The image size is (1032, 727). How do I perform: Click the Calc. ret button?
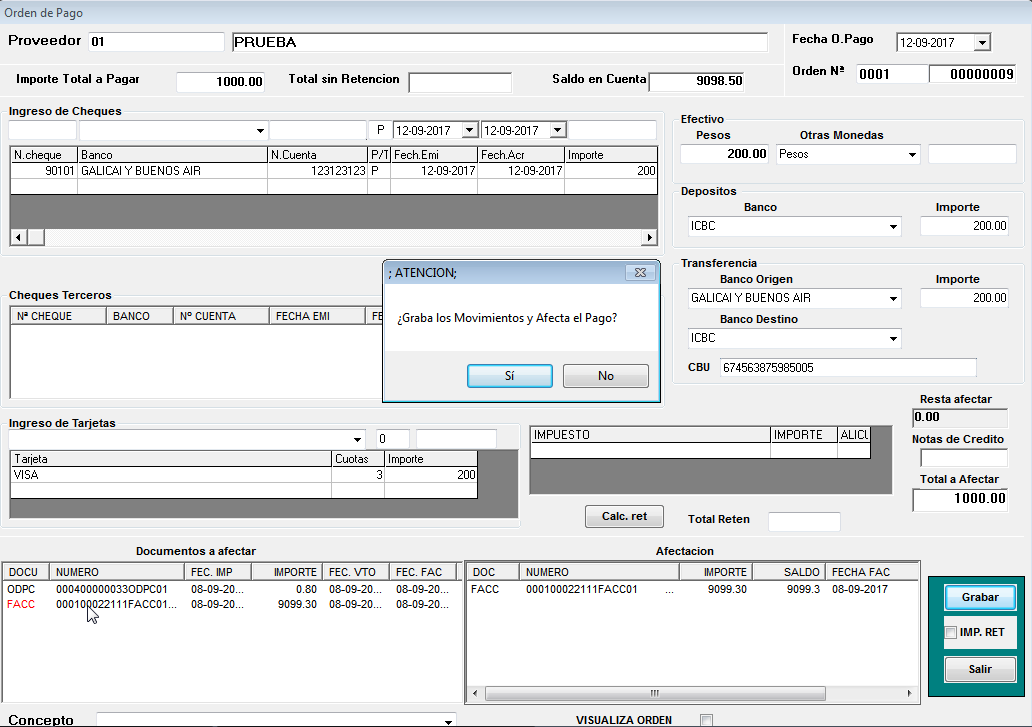[624, 516]
